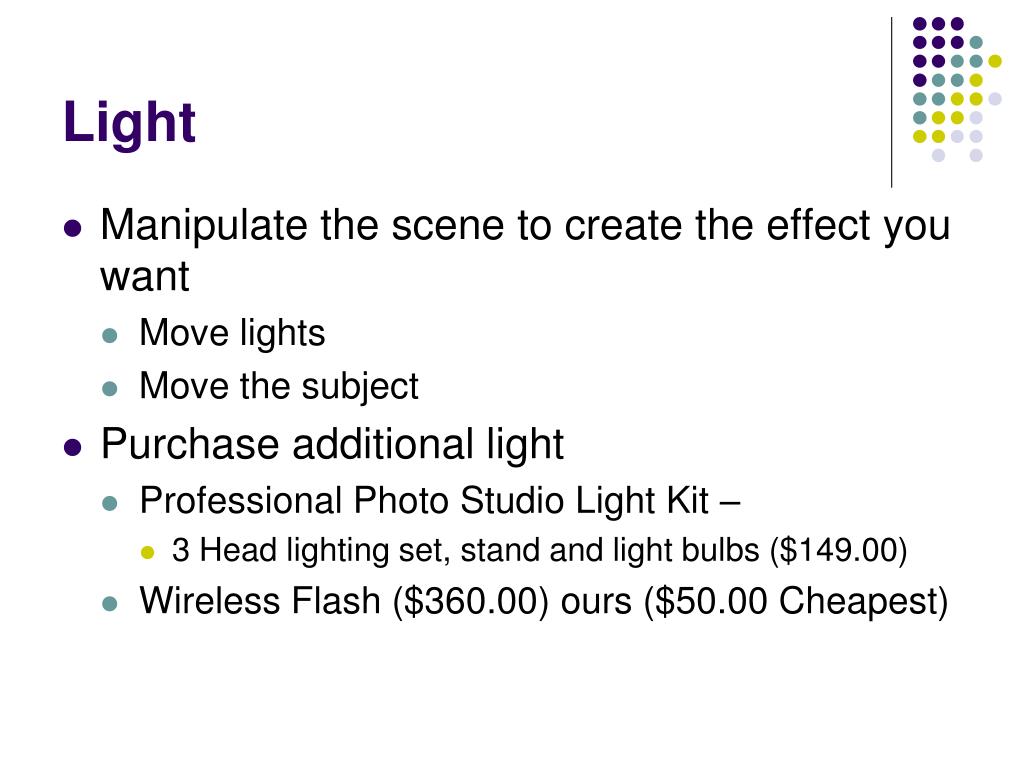
Task: Click the teal bullet before "Professional Photo"
Action: pos(110,504)
